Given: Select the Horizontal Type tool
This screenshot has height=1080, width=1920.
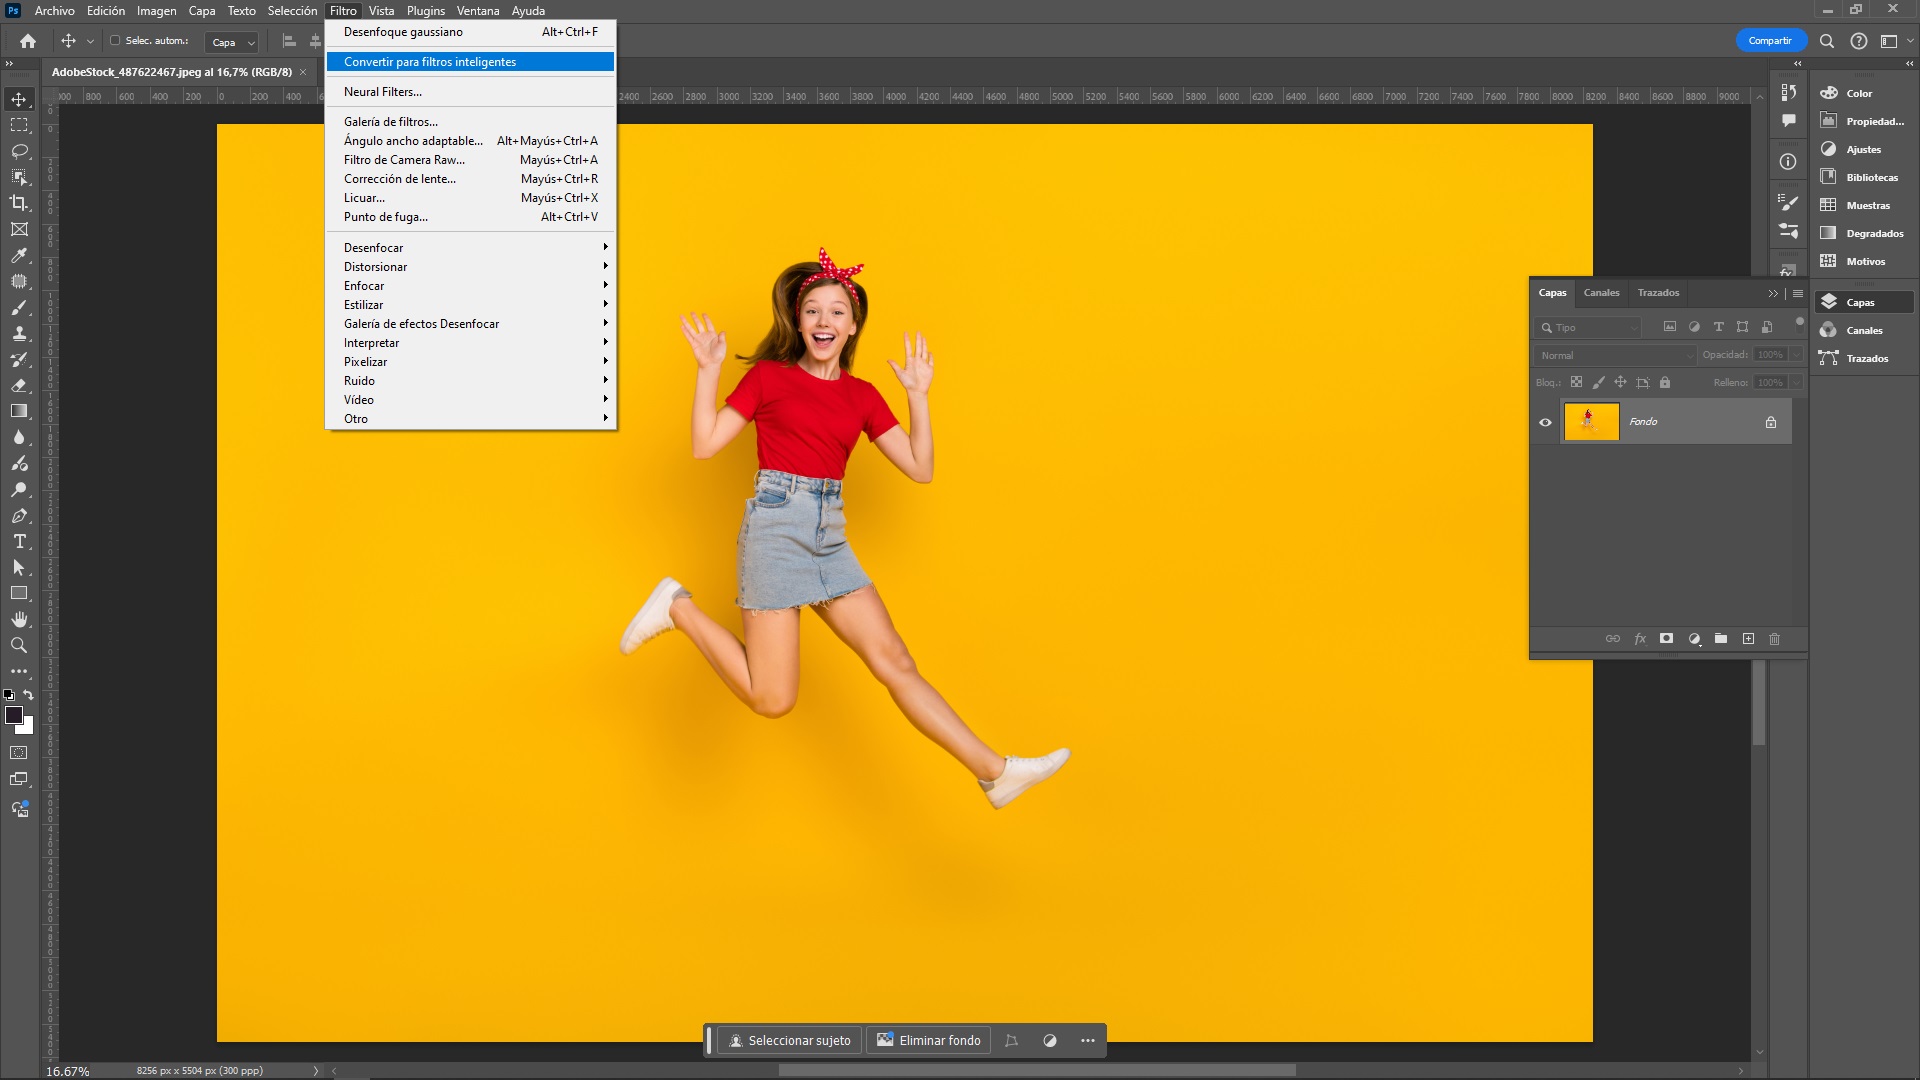Looking at the screenshot, I should click(19, 542).
